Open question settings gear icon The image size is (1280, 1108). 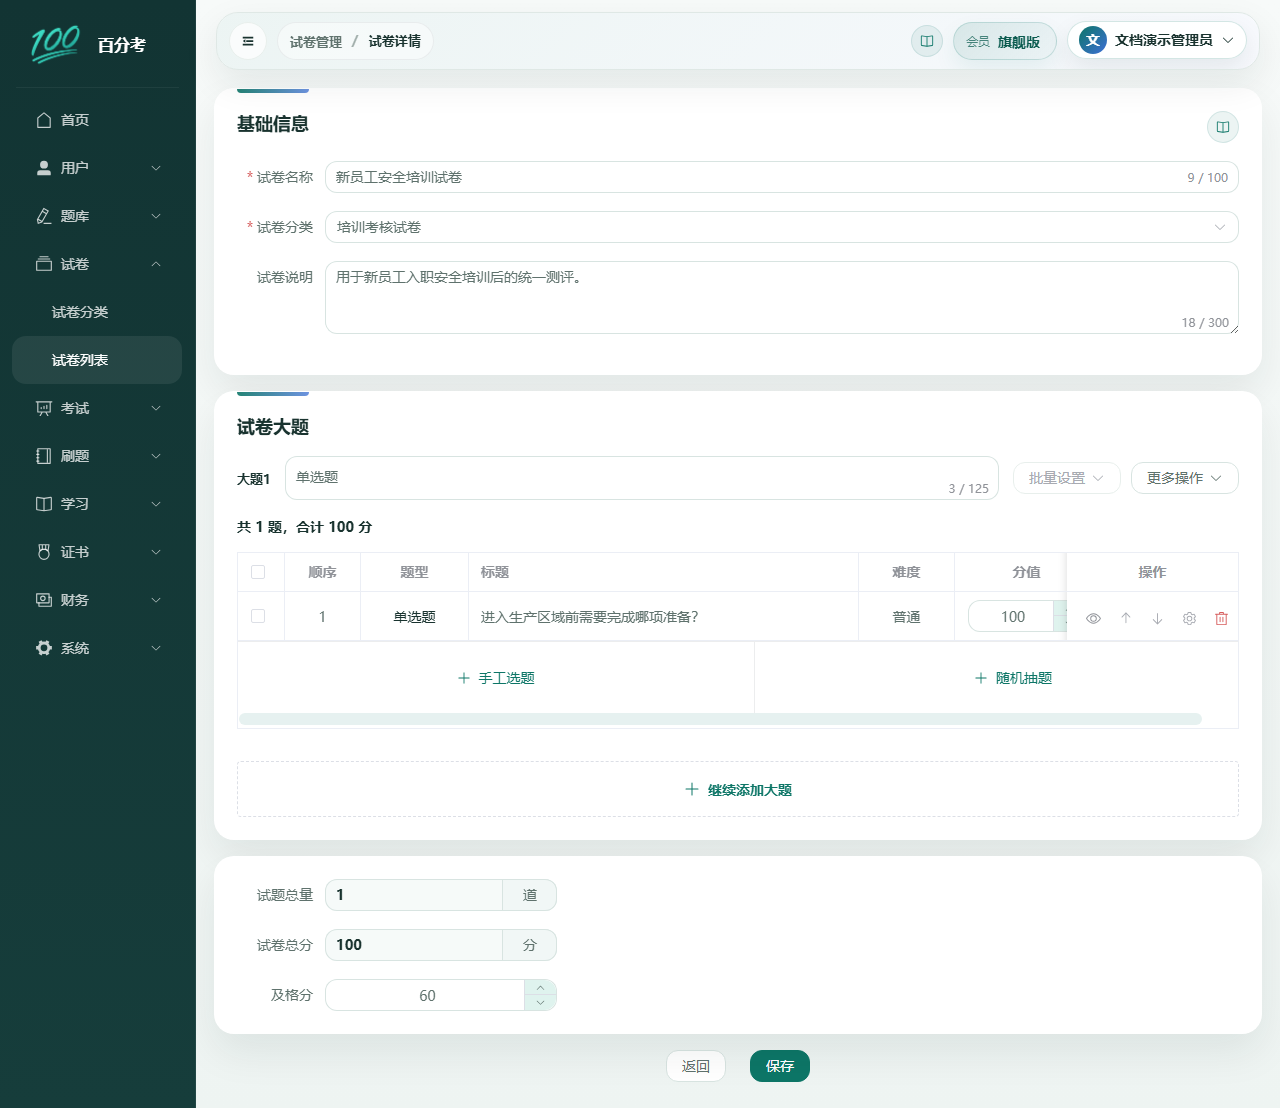(x=1189, y=618)
